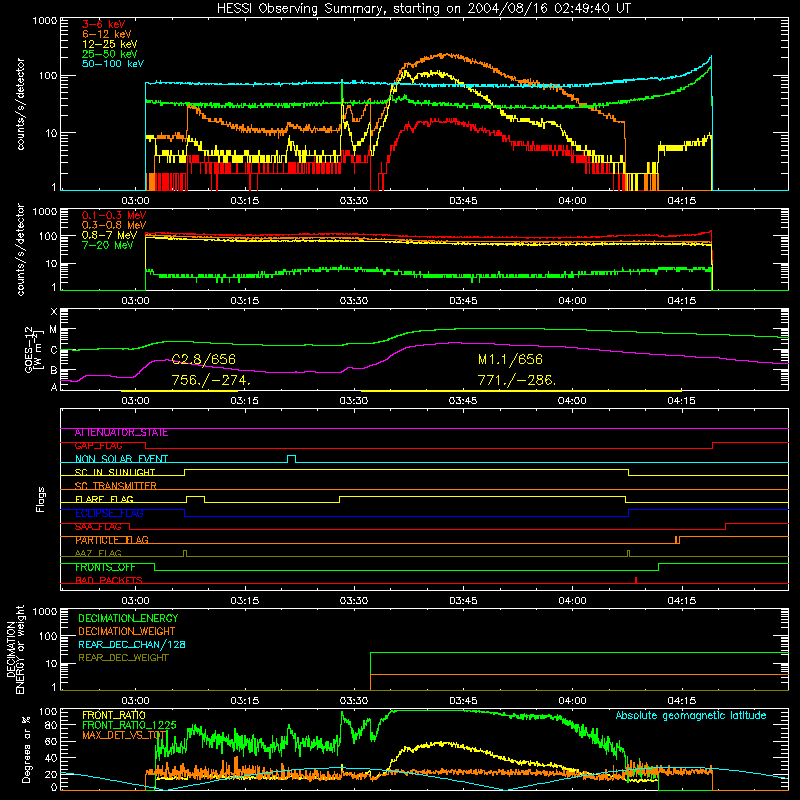Viewport: 800px width, 800px height.
Task: Click the NON_SOLAR_EVENT flag label
Action: coord(121,459)
